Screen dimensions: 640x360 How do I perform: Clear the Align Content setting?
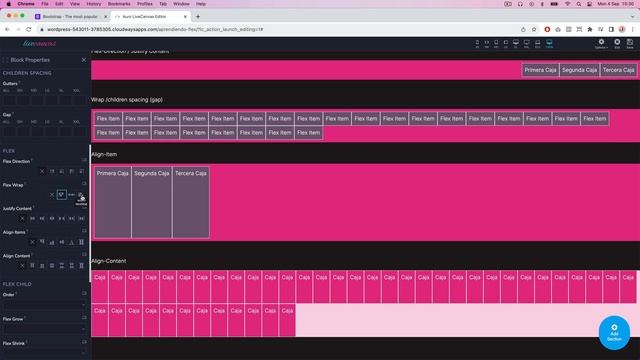click(22, 266)
